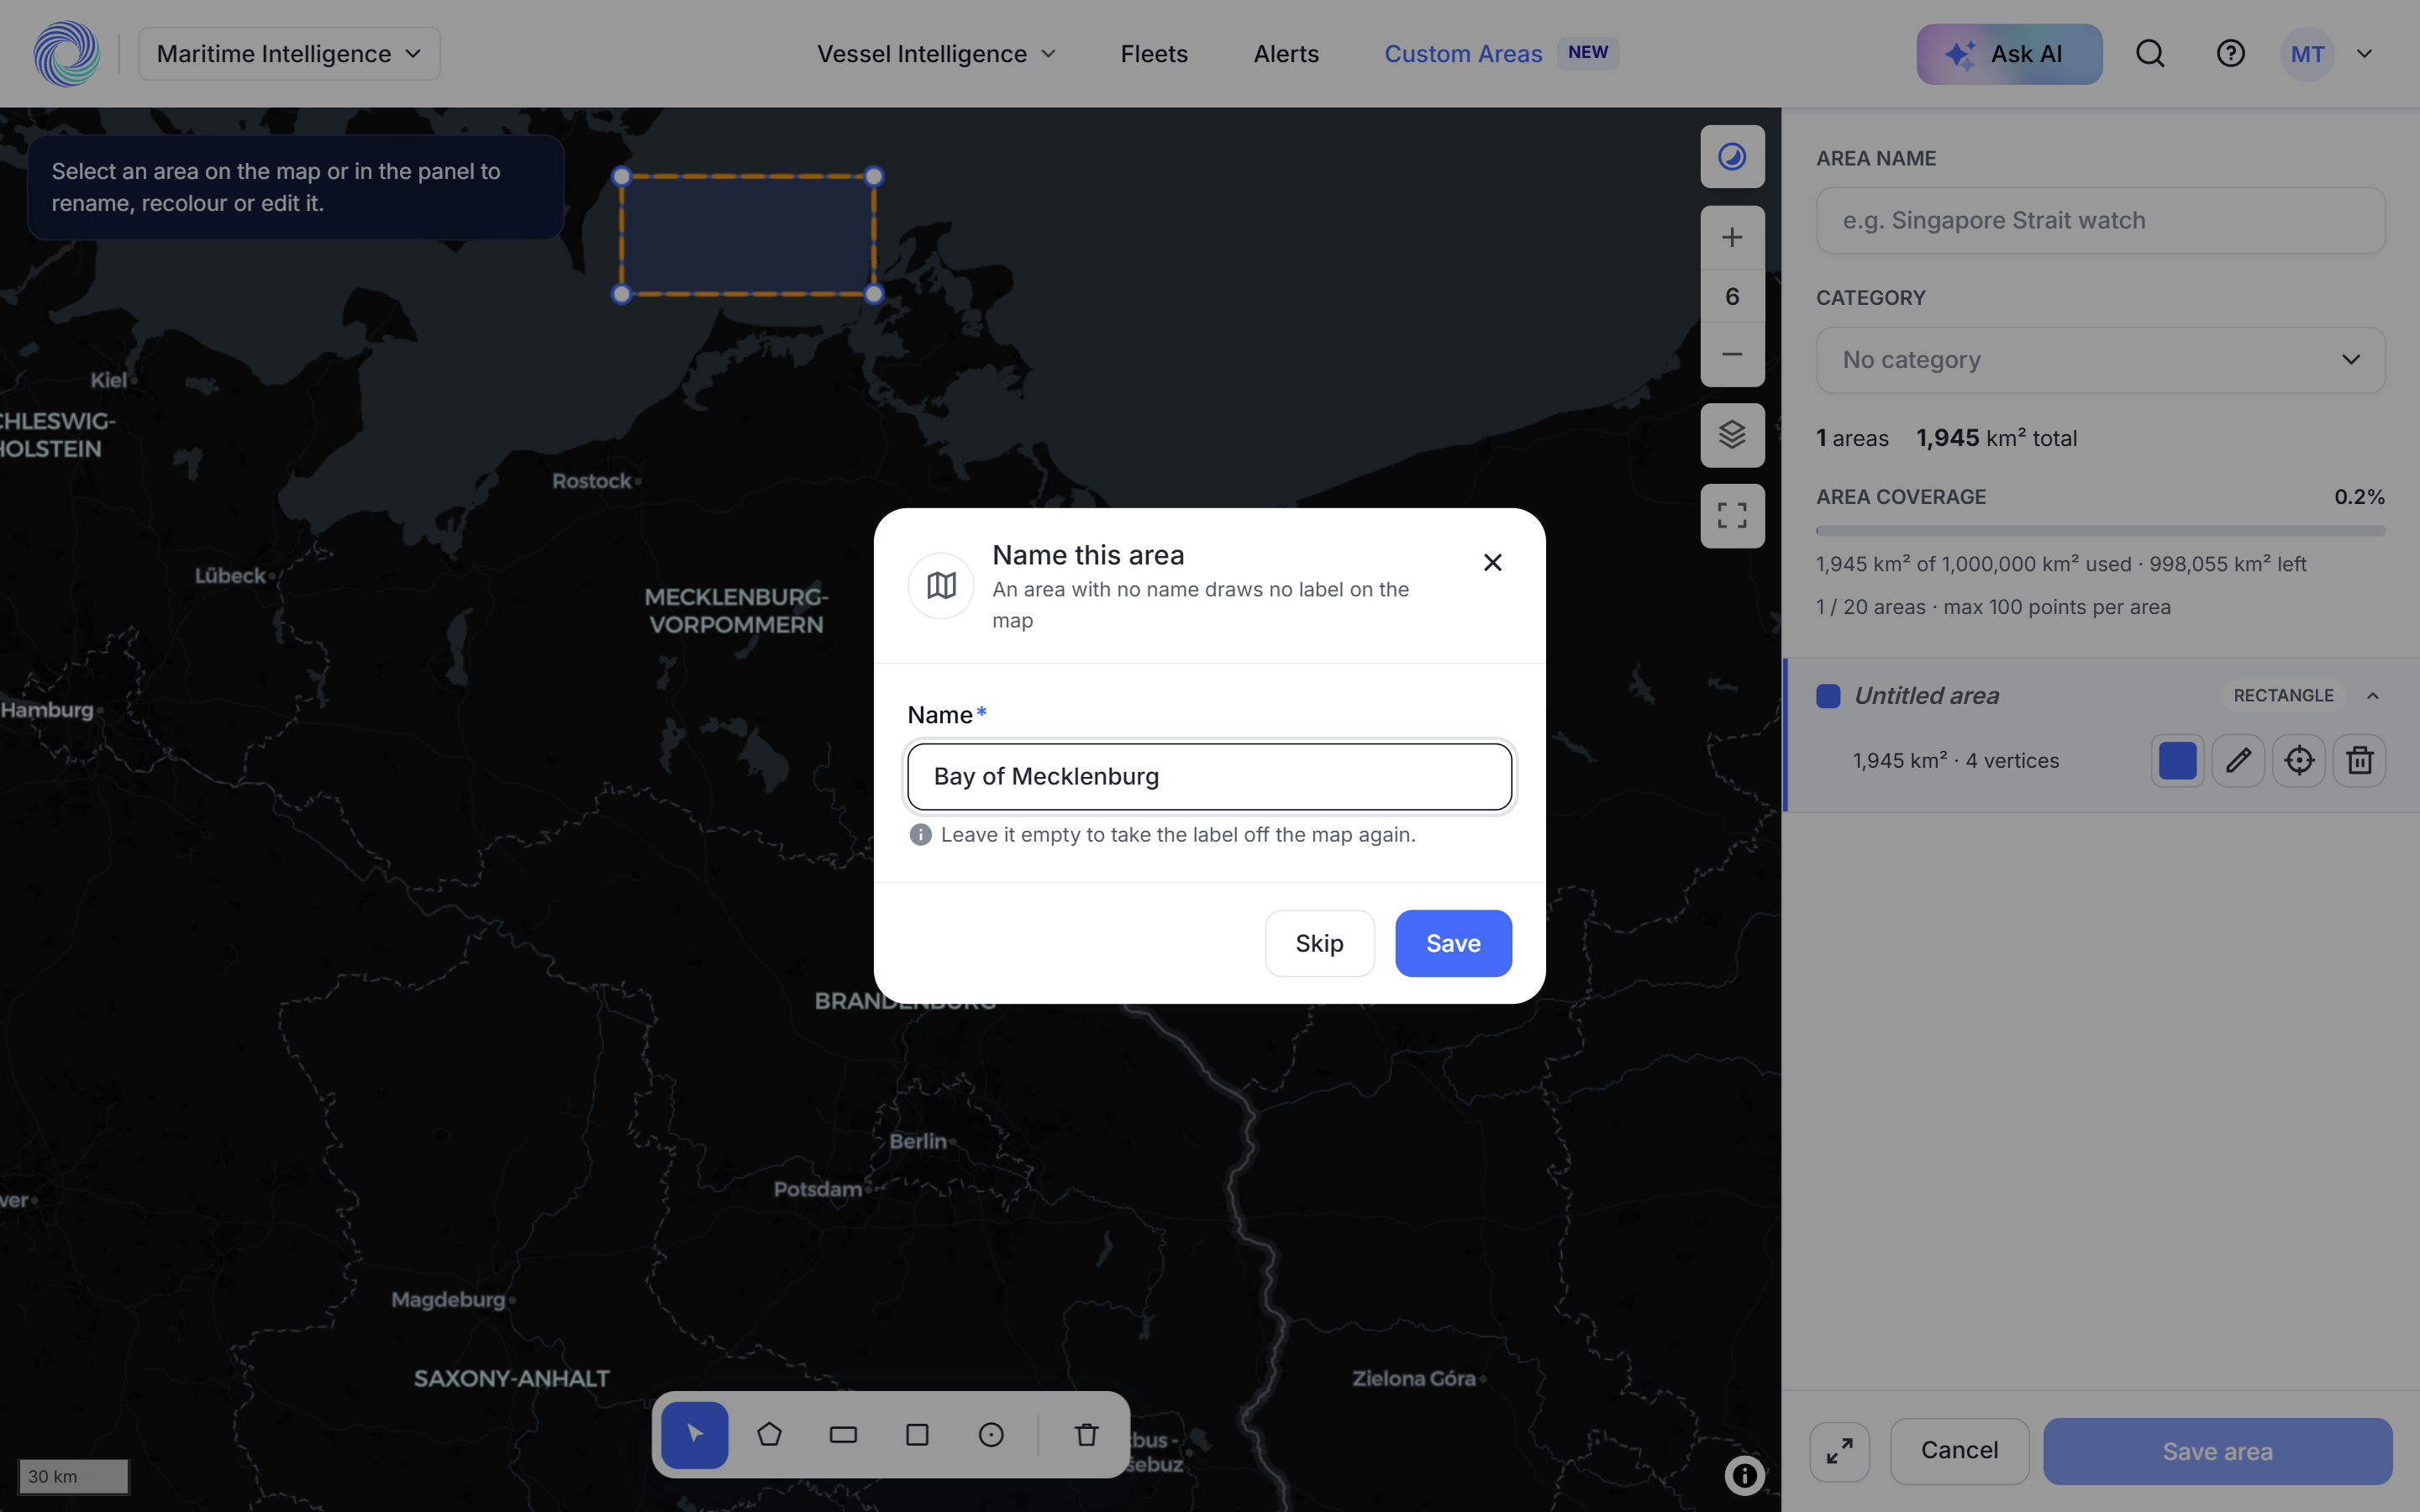Open the map attribution info icon

click(1744, 1475)
